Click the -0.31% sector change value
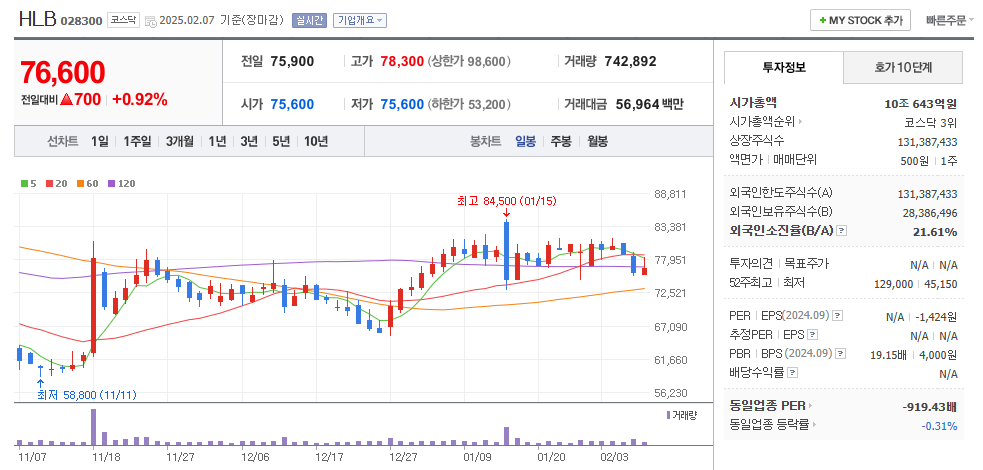Screen dimensions: 983x470 [939, 426]
